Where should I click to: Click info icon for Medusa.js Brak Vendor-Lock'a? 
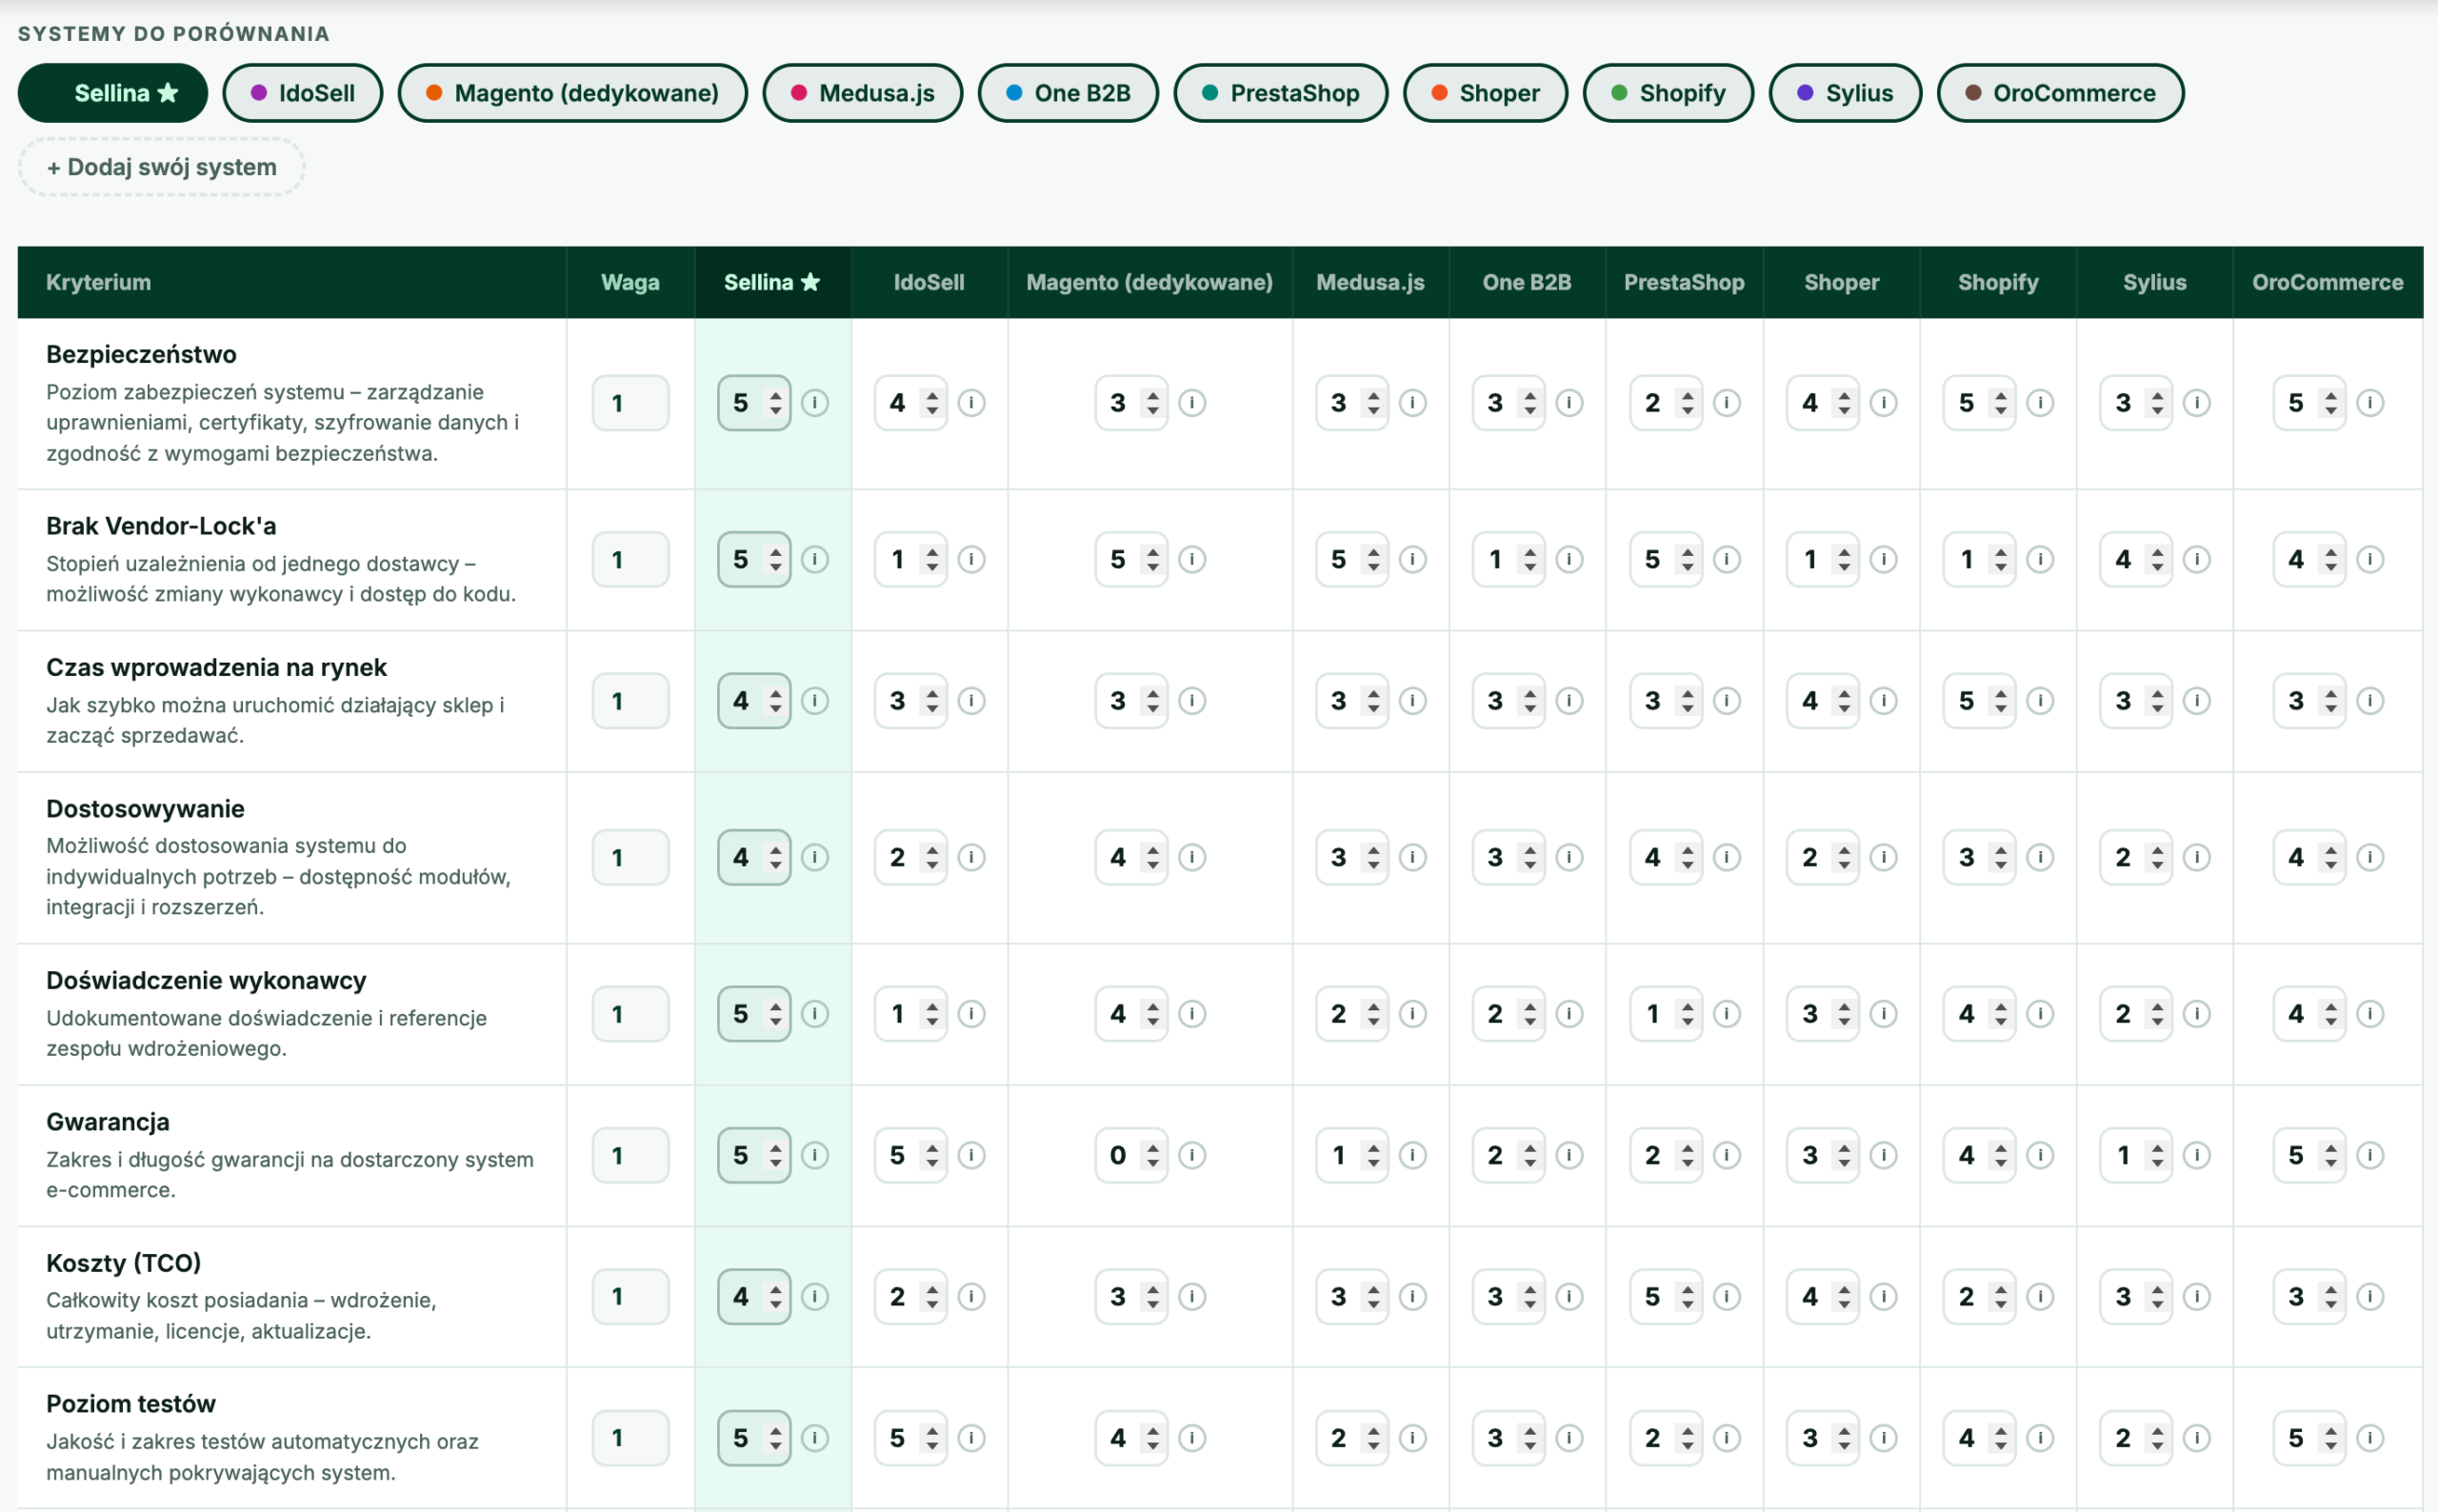point(1412,559)
